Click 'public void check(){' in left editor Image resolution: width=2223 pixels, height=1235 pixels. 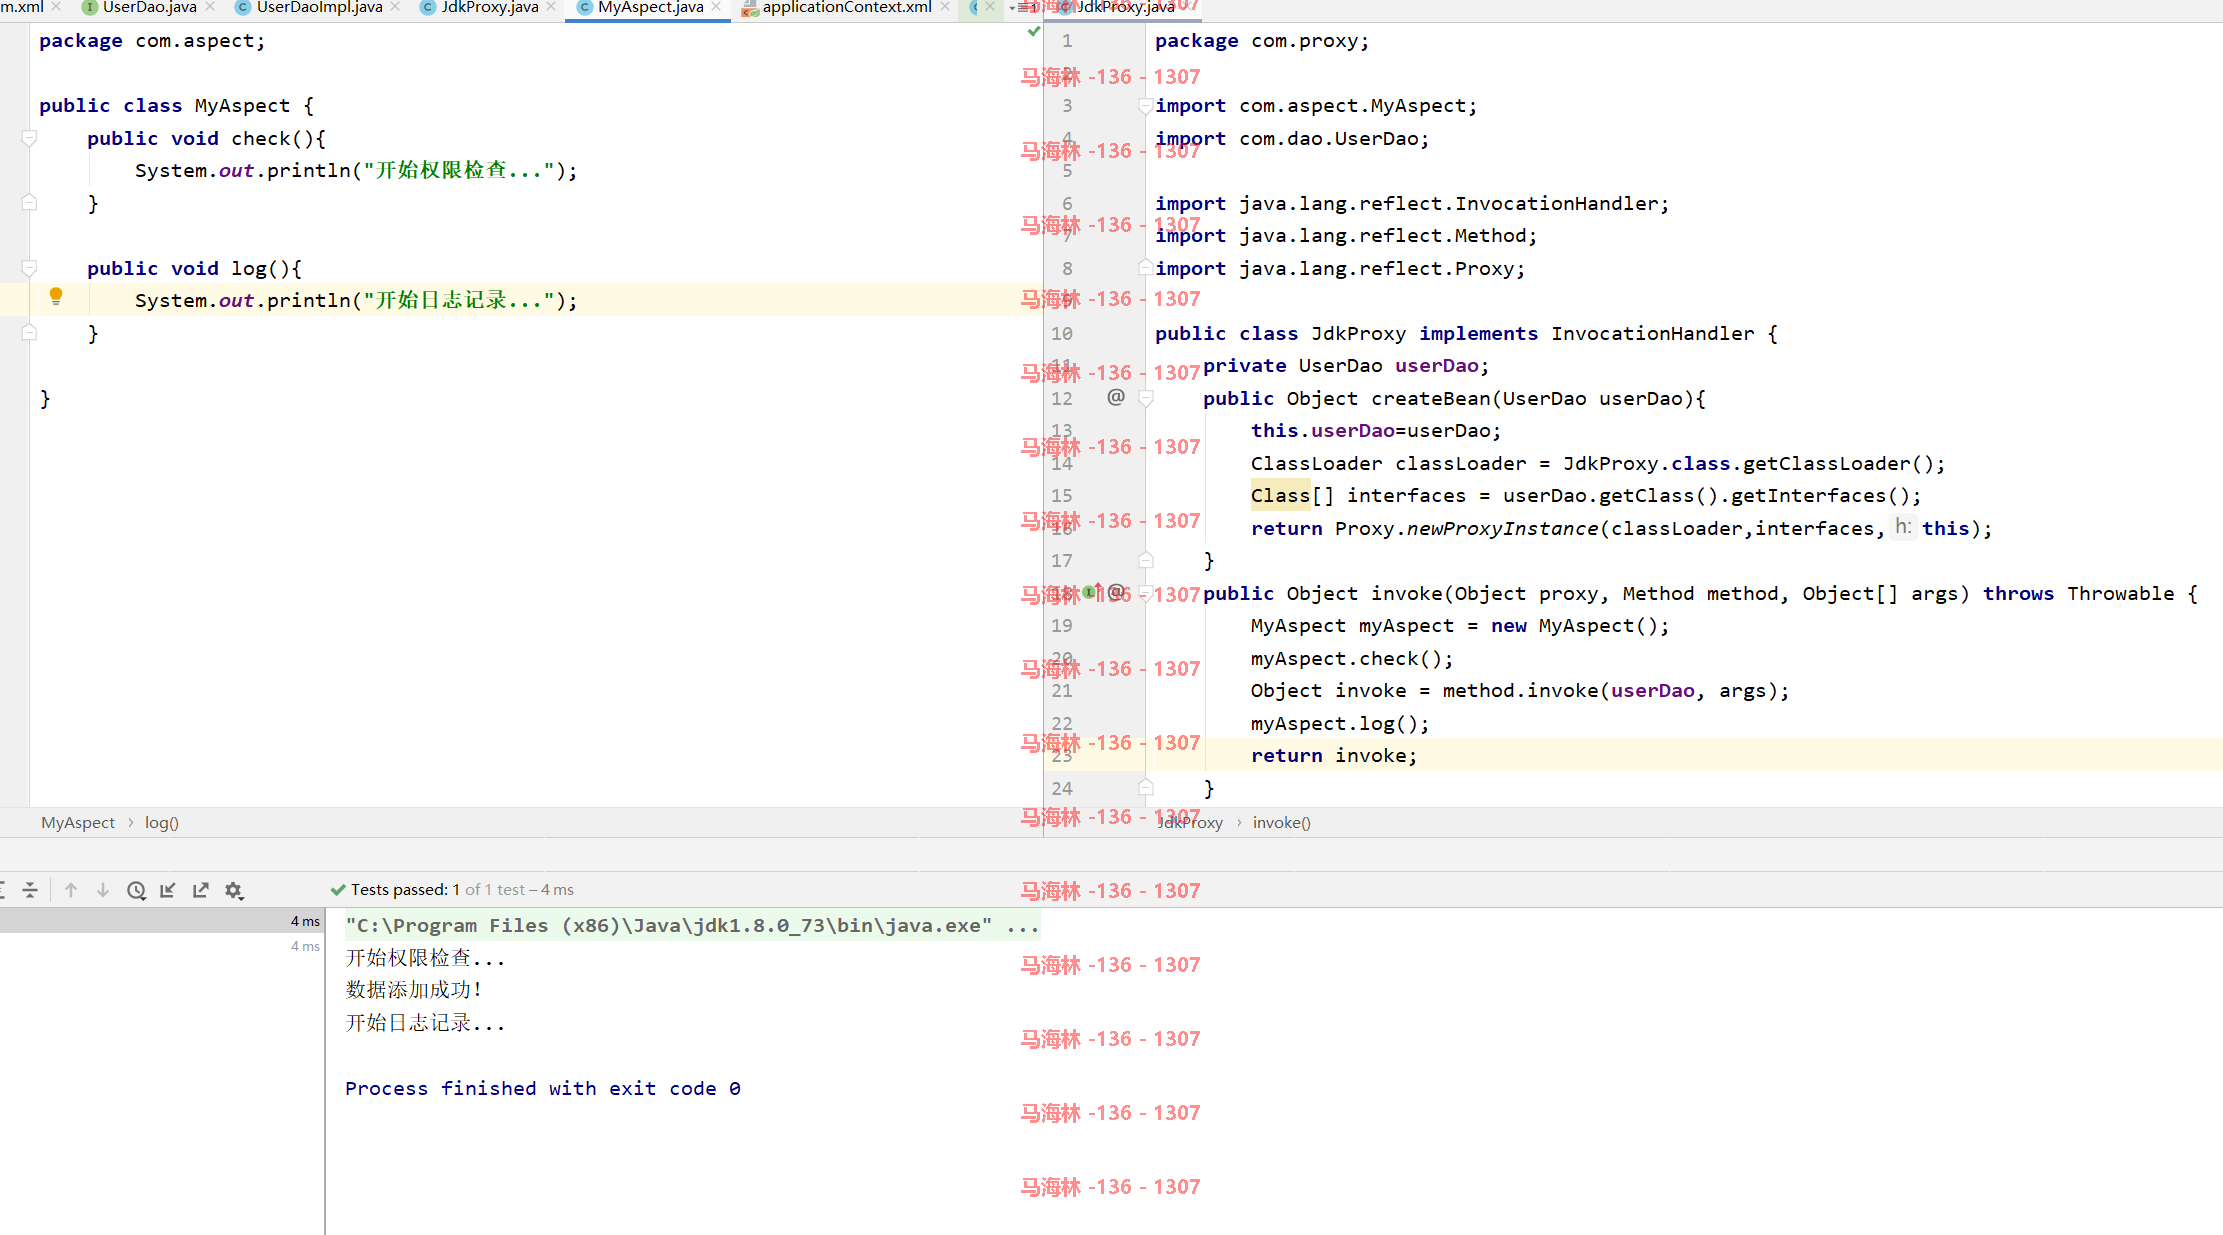pyautogui.click(x=206, y=139)
